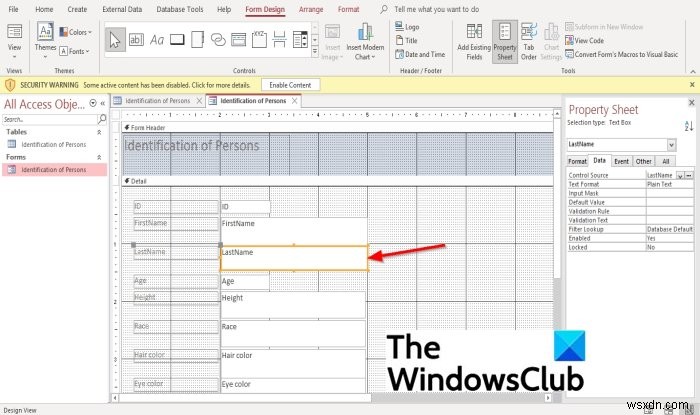Pick the Hyperlink control
This screenshot has width=700, height=415.
point(218,40)
